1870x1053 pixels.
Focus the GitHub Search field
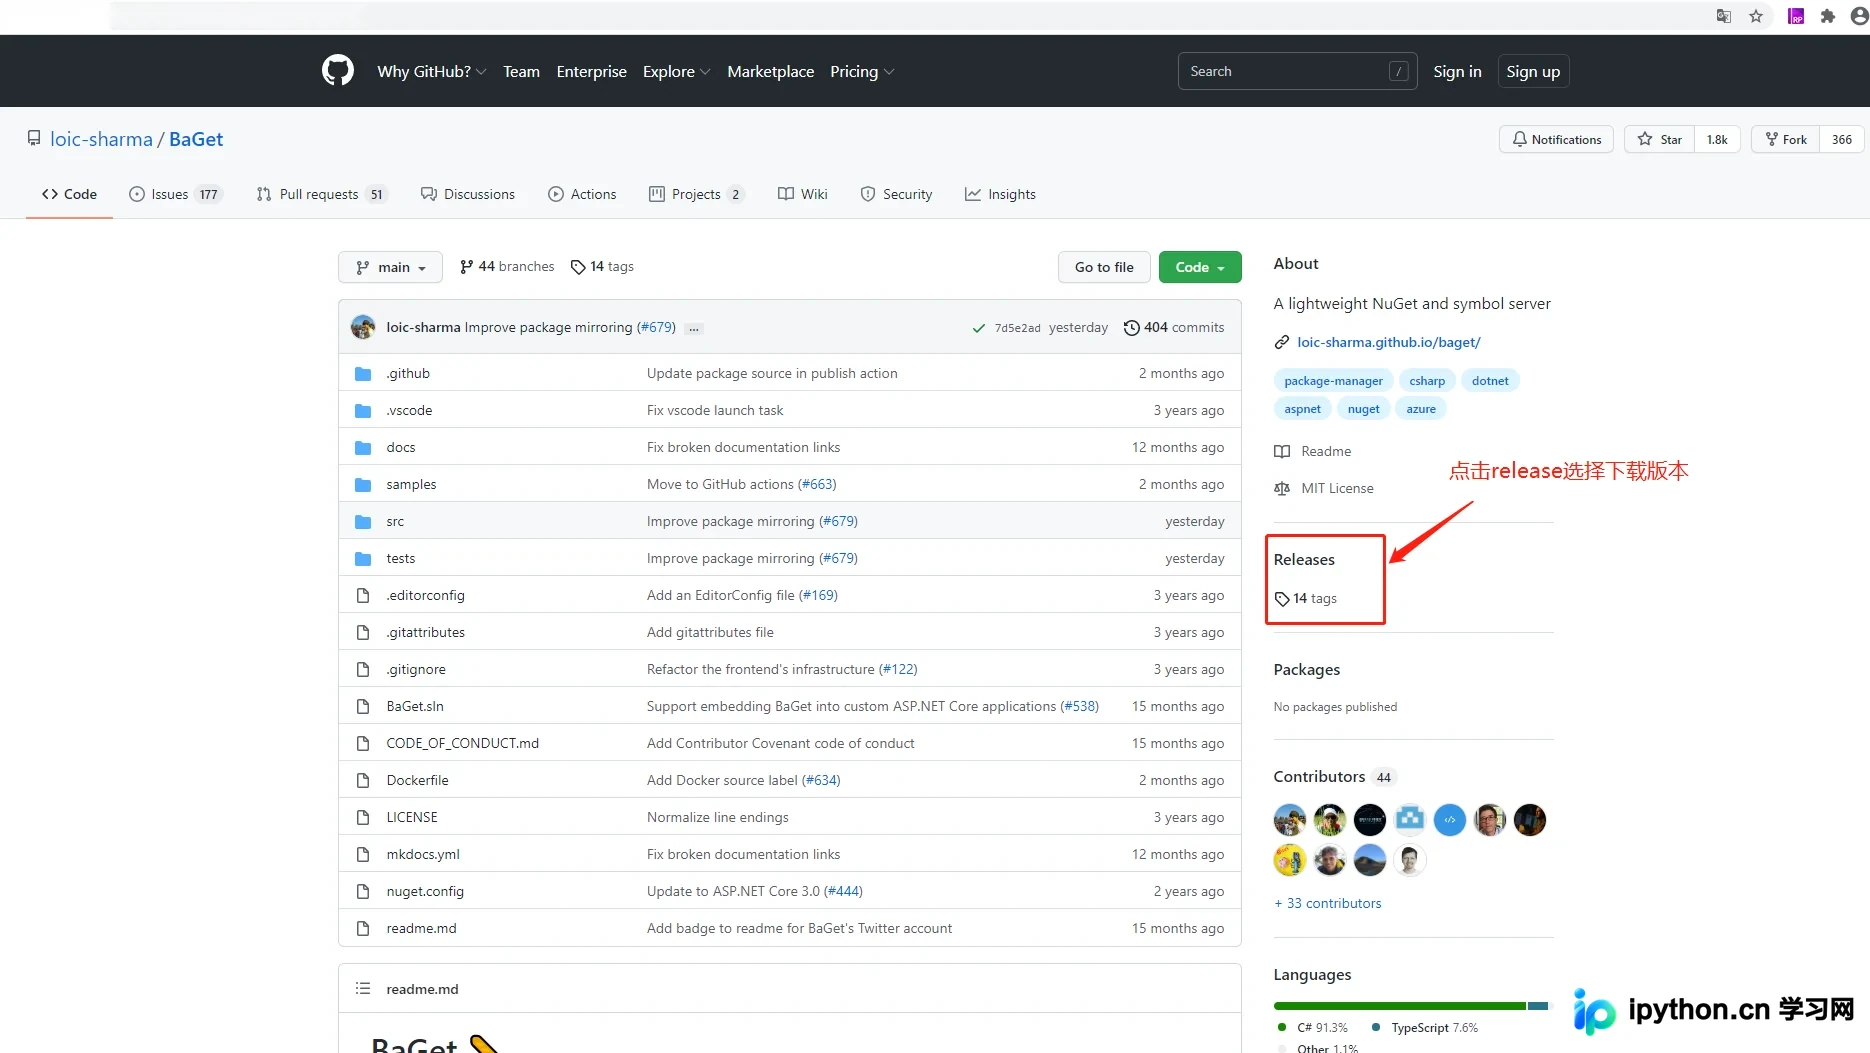tap(1297, 71)
